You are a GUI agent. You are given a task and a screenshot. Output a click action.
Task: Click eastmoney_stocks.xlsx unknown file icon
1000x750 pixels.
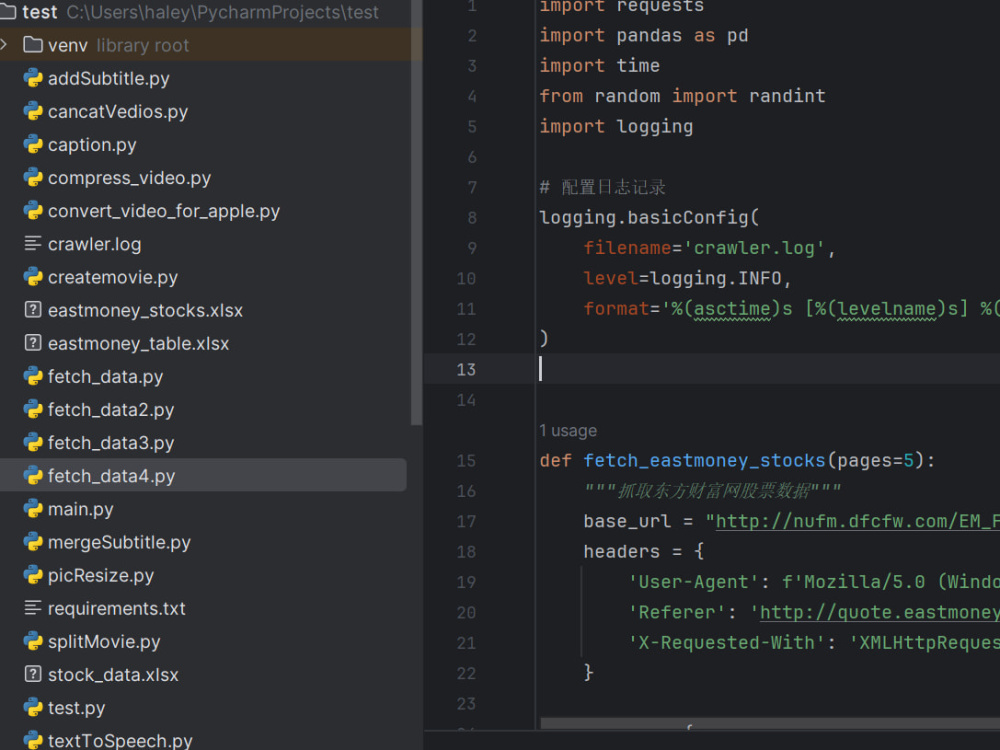tap(33, 310)
